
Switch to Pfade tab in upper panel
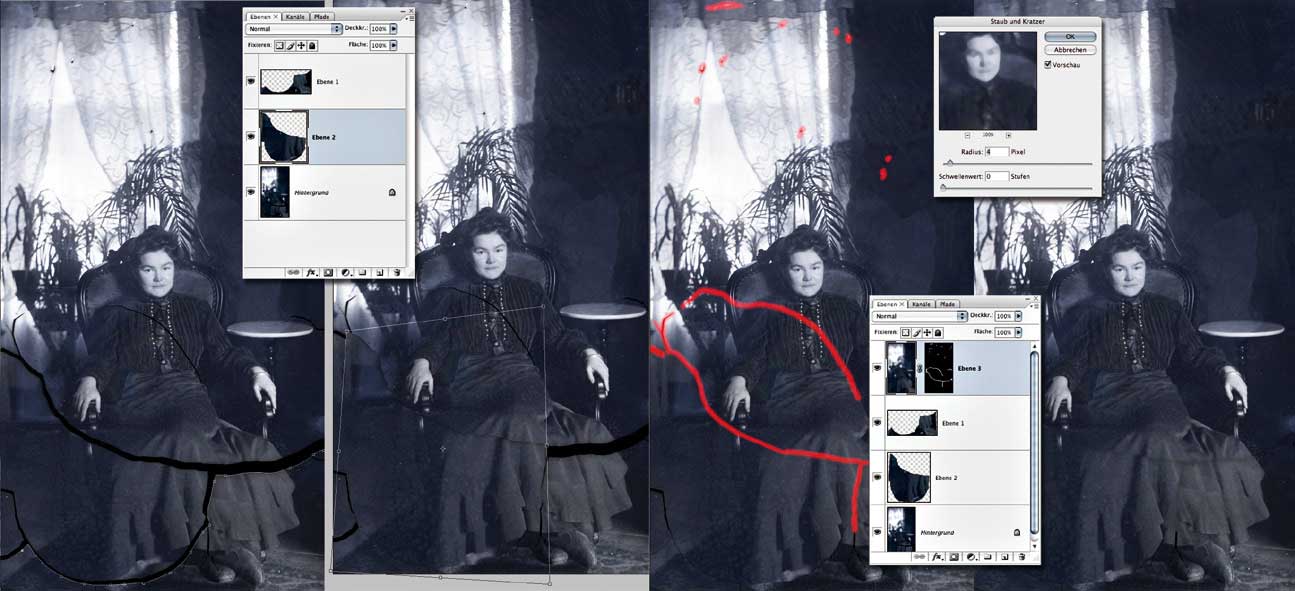[x=322, y=17]
